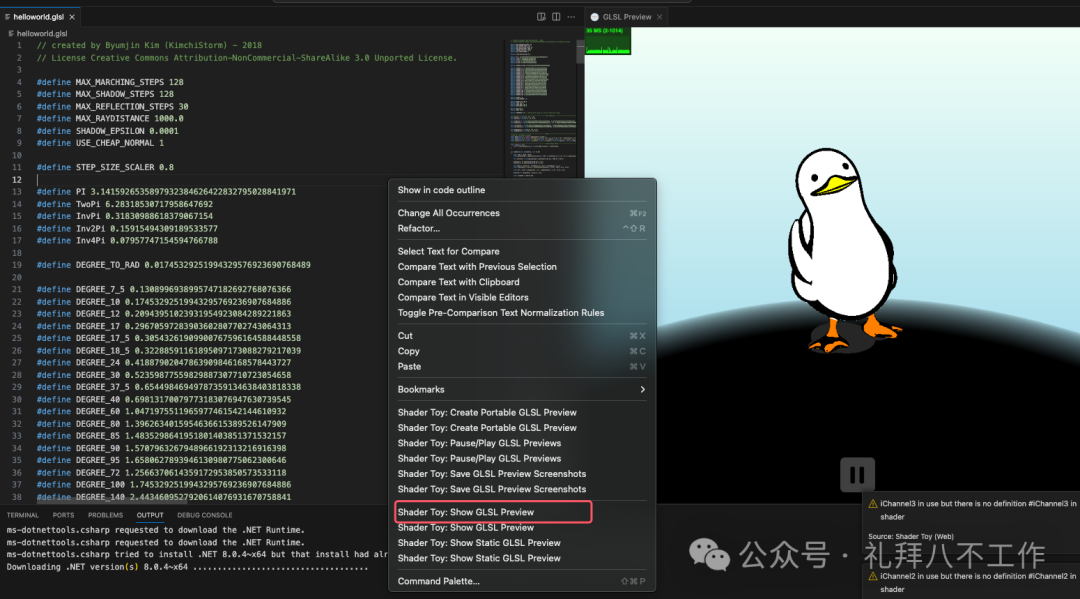
Task: Click the DEGREE_7_5 define line
Action: [164, 290]
